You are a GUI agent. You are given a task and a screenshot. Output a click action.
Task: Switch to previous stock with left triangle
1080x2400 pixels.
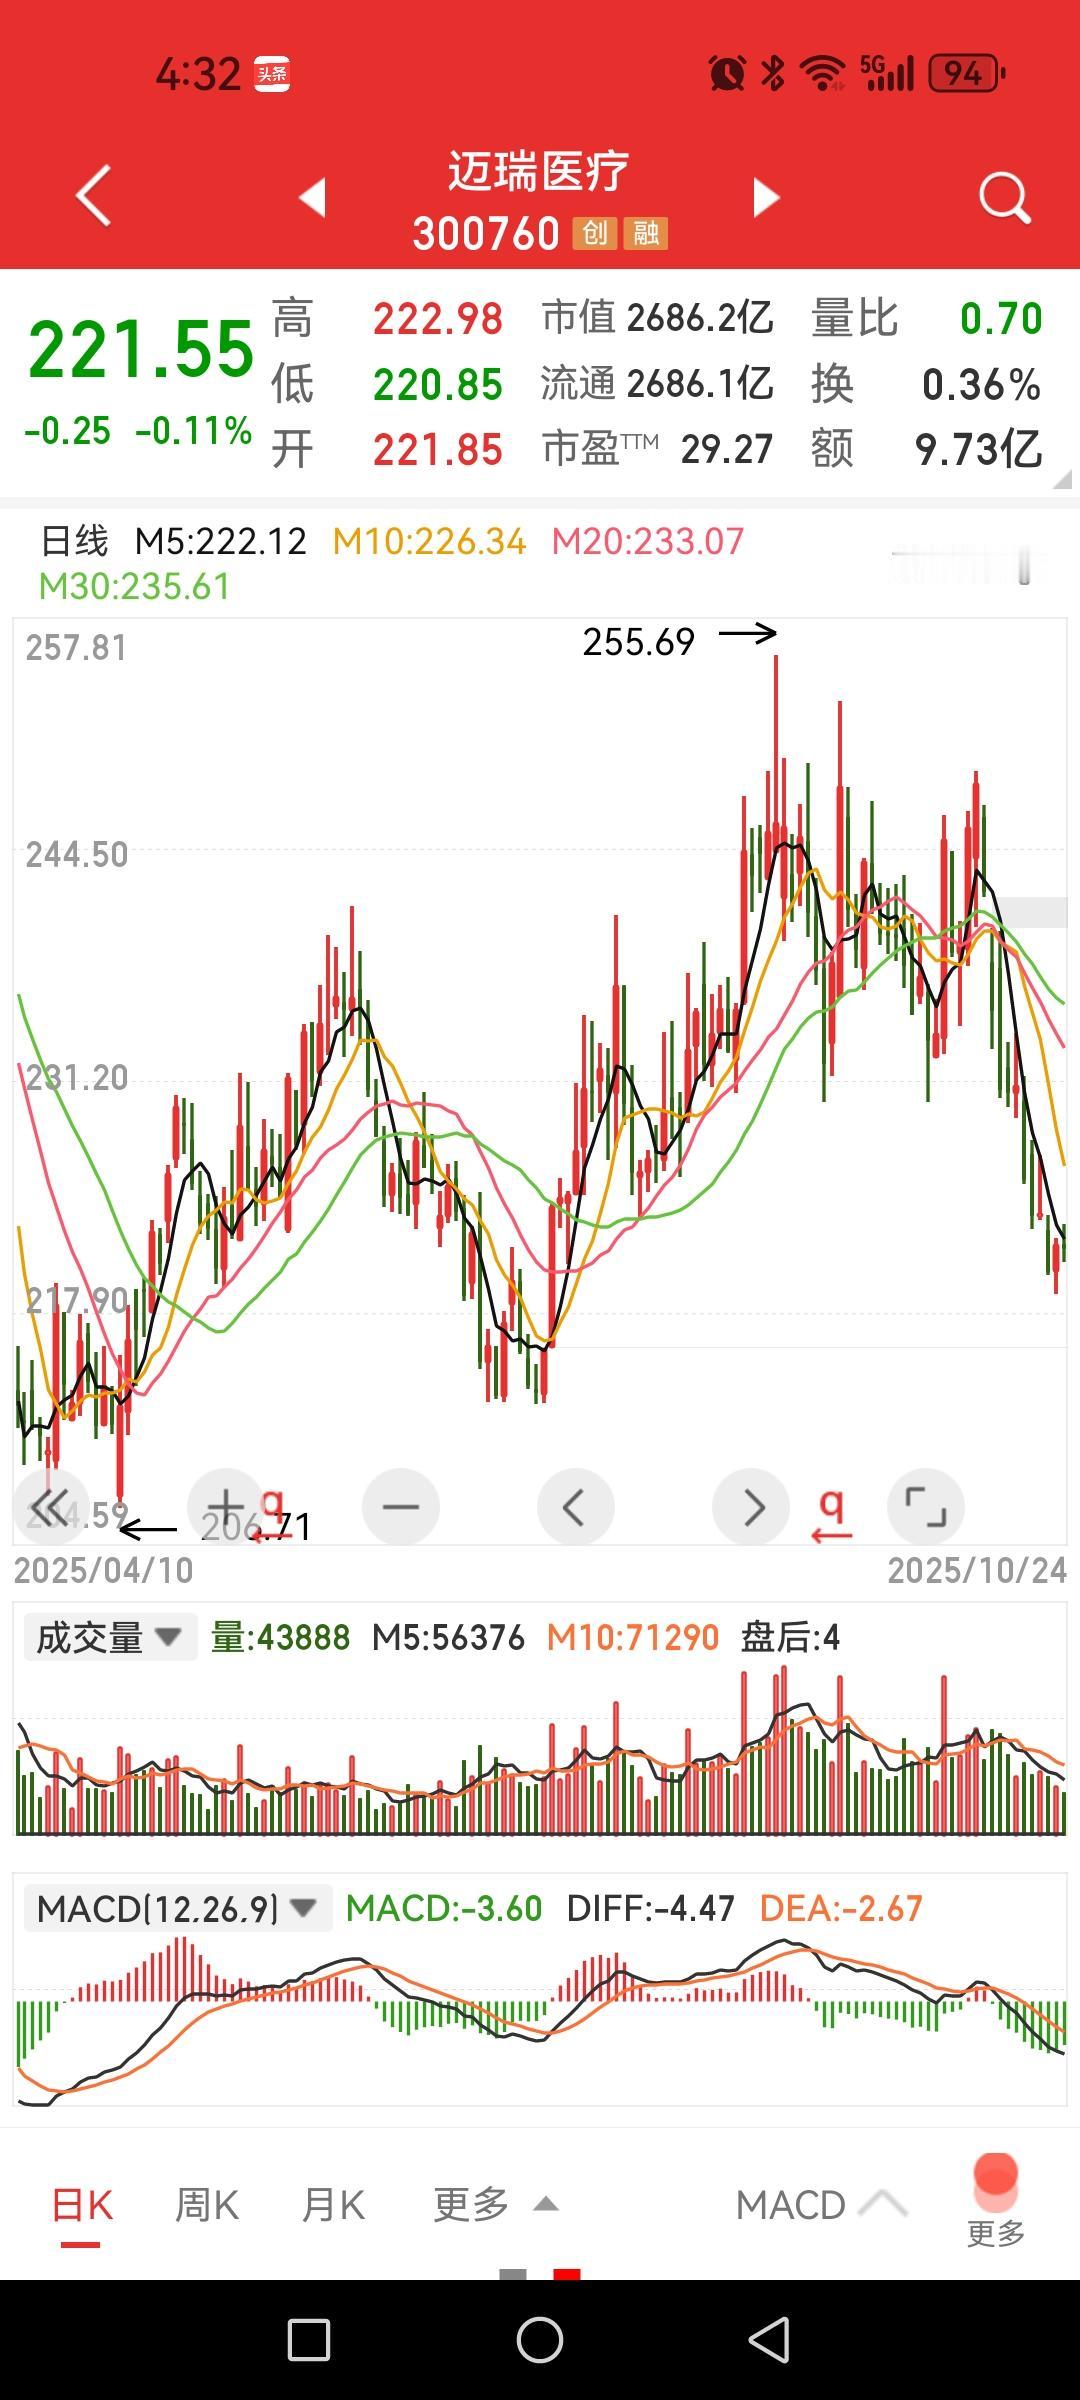point(313,197)
